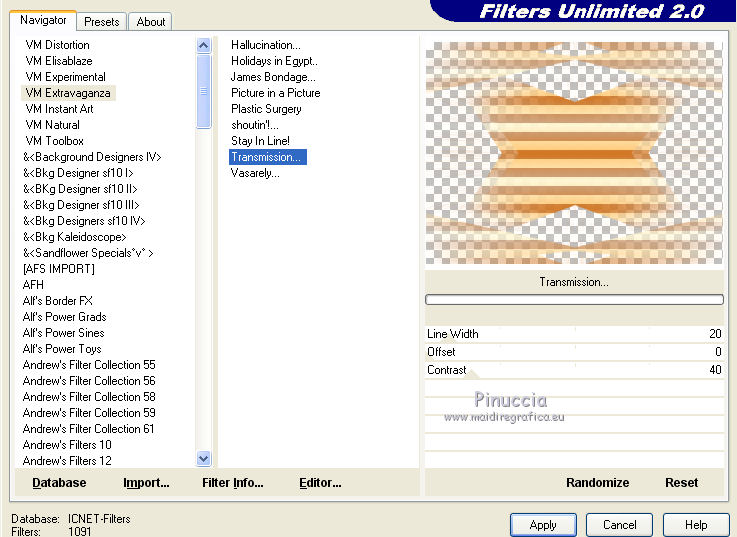The width and height of the screenshot is (737, 537).
Task: Select VM Instant Art category
Action: pyautogui.click(x=59, y=109)
